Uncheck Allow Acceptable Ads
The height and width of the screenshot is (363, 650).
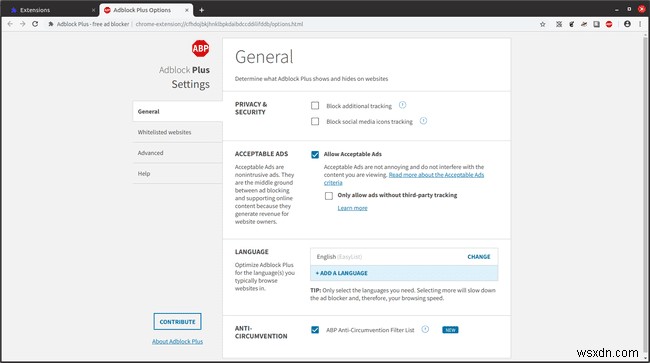[315, 155]
